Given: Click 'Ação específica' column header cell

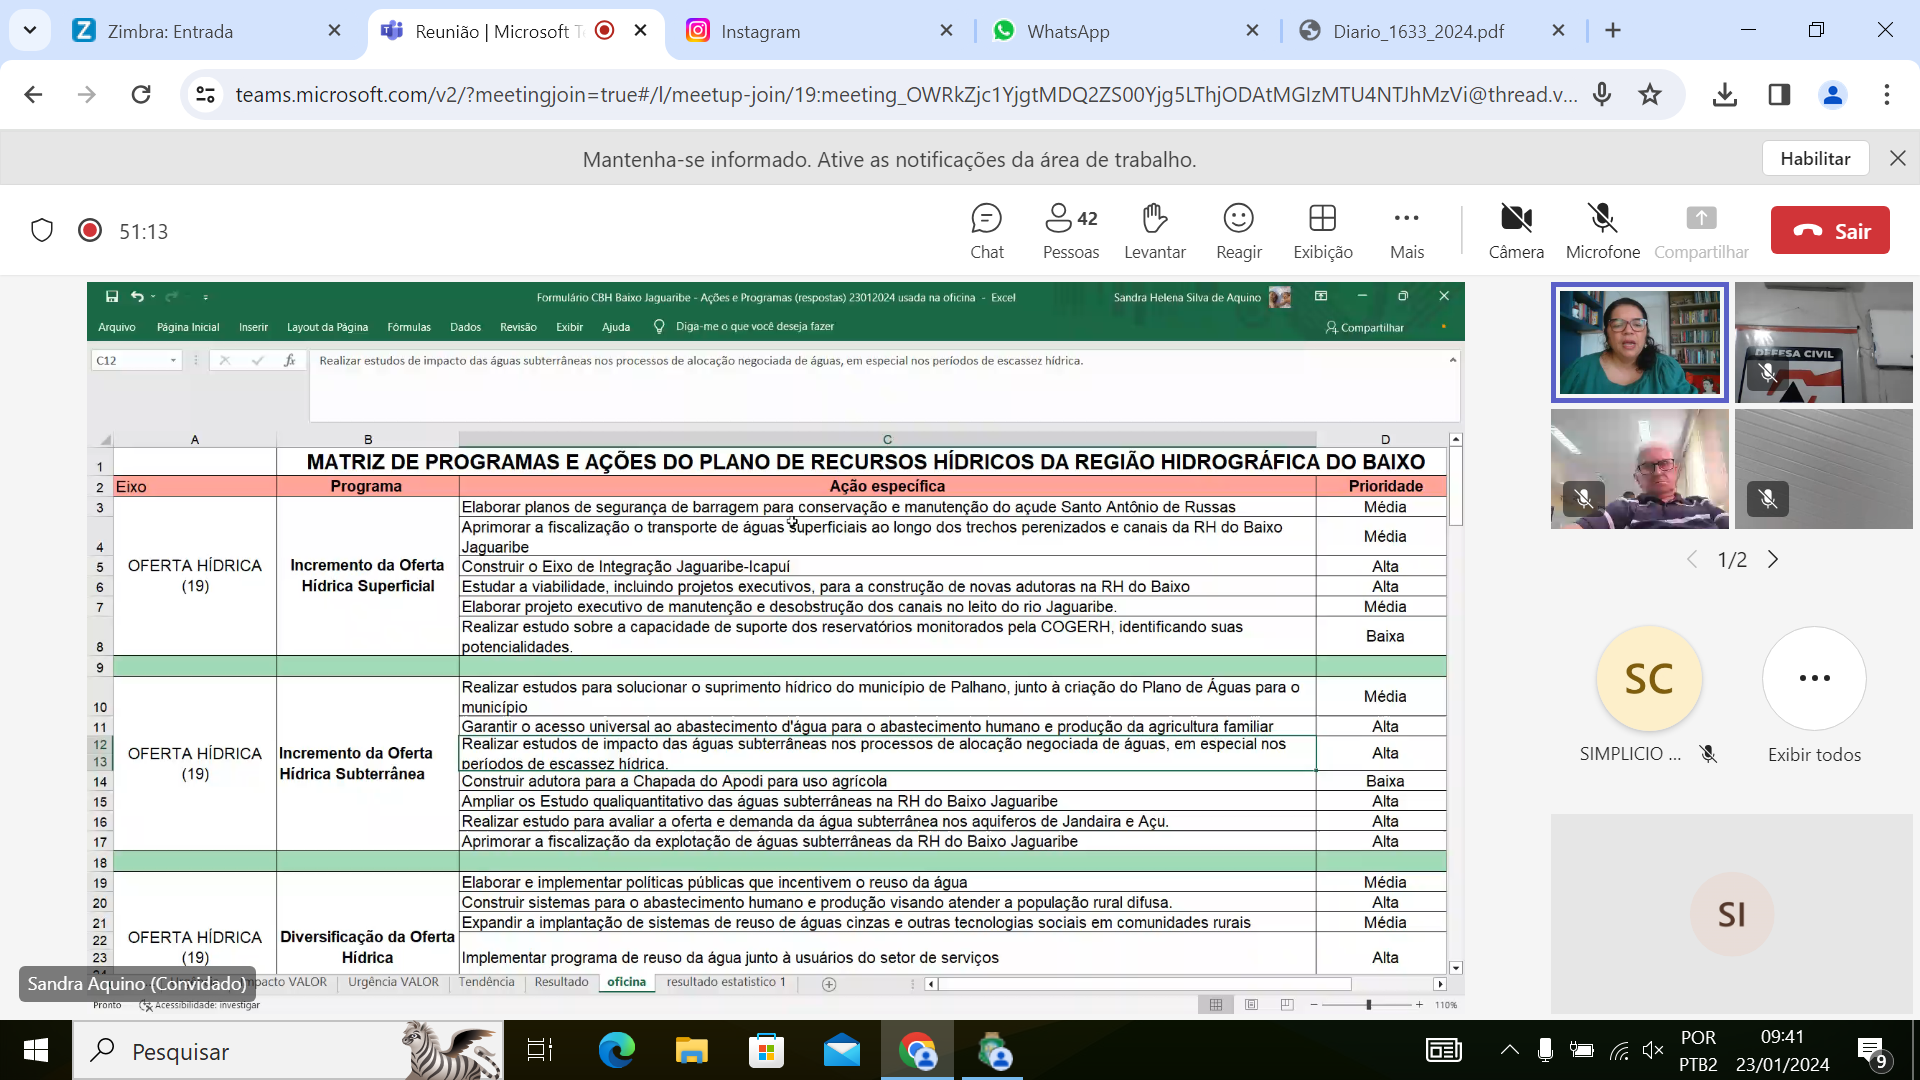Looking at the screenshot, I should [x=887, y=486].
